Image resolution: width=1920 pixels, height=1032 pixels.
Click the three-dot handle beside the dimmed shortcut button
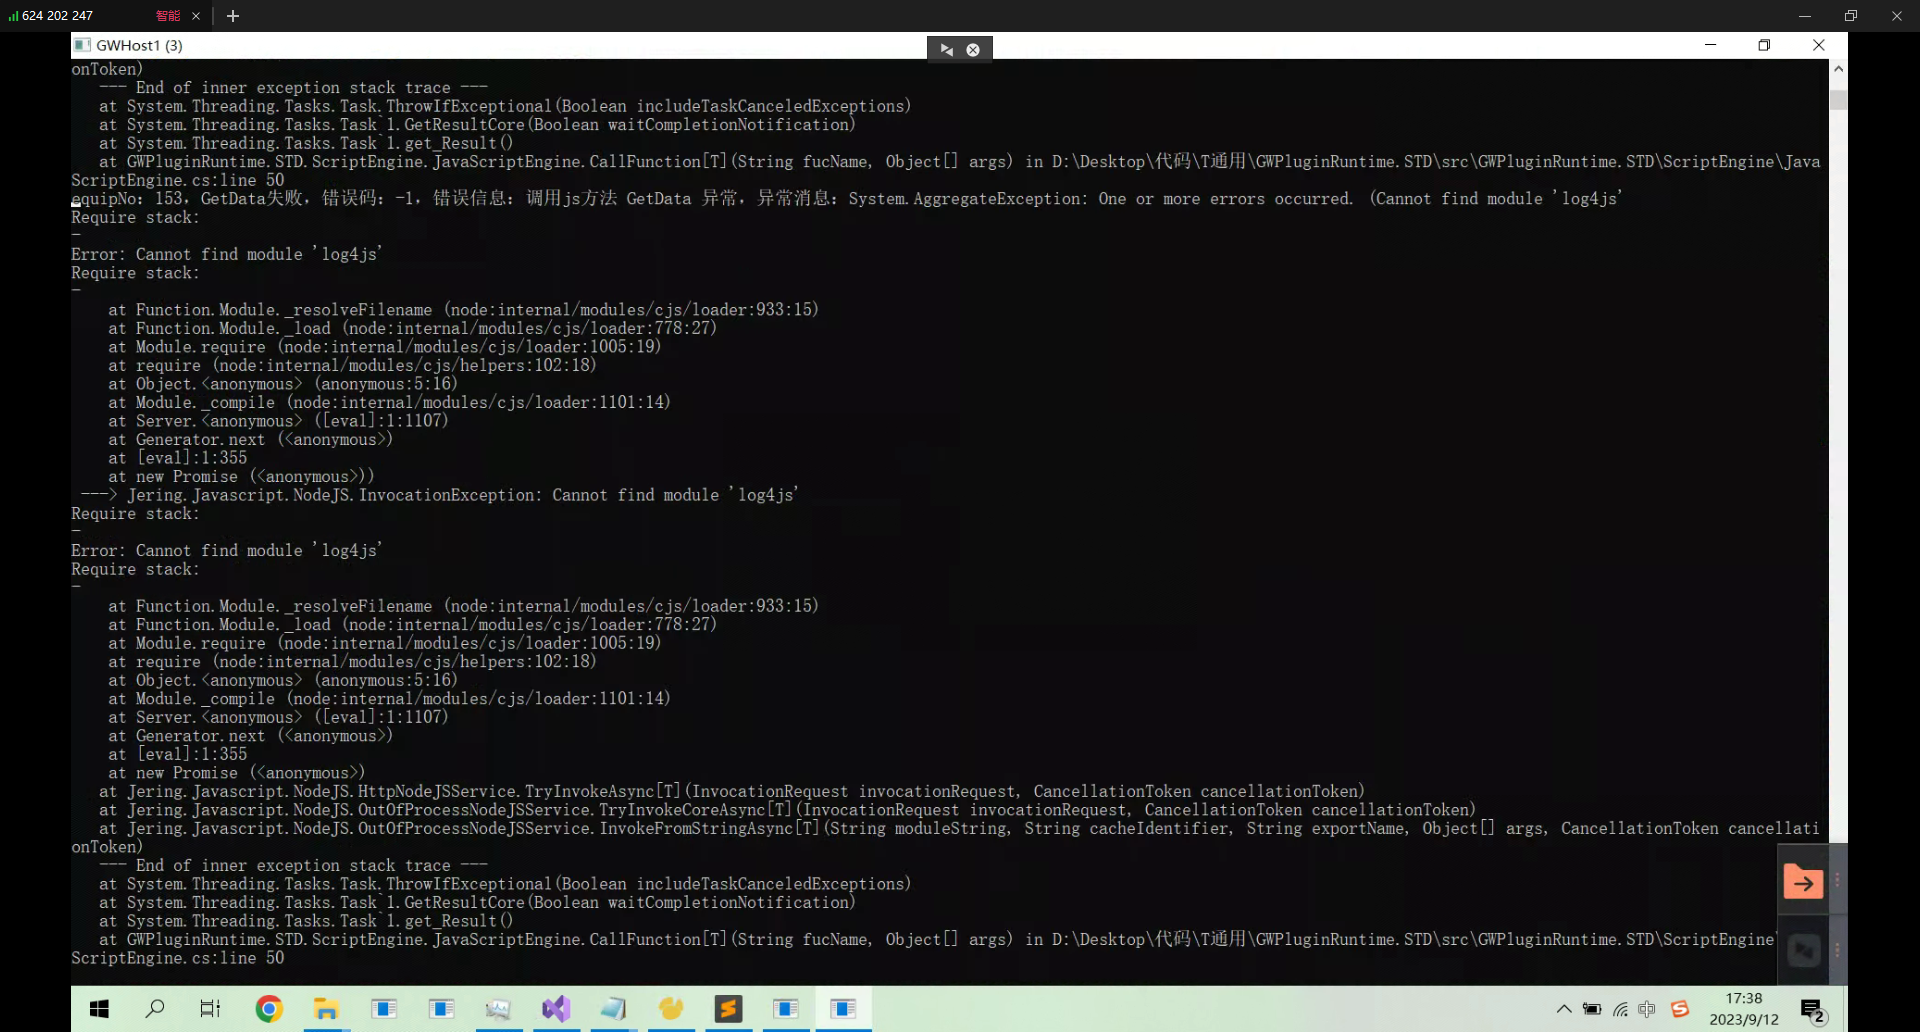coord(1837,950)
